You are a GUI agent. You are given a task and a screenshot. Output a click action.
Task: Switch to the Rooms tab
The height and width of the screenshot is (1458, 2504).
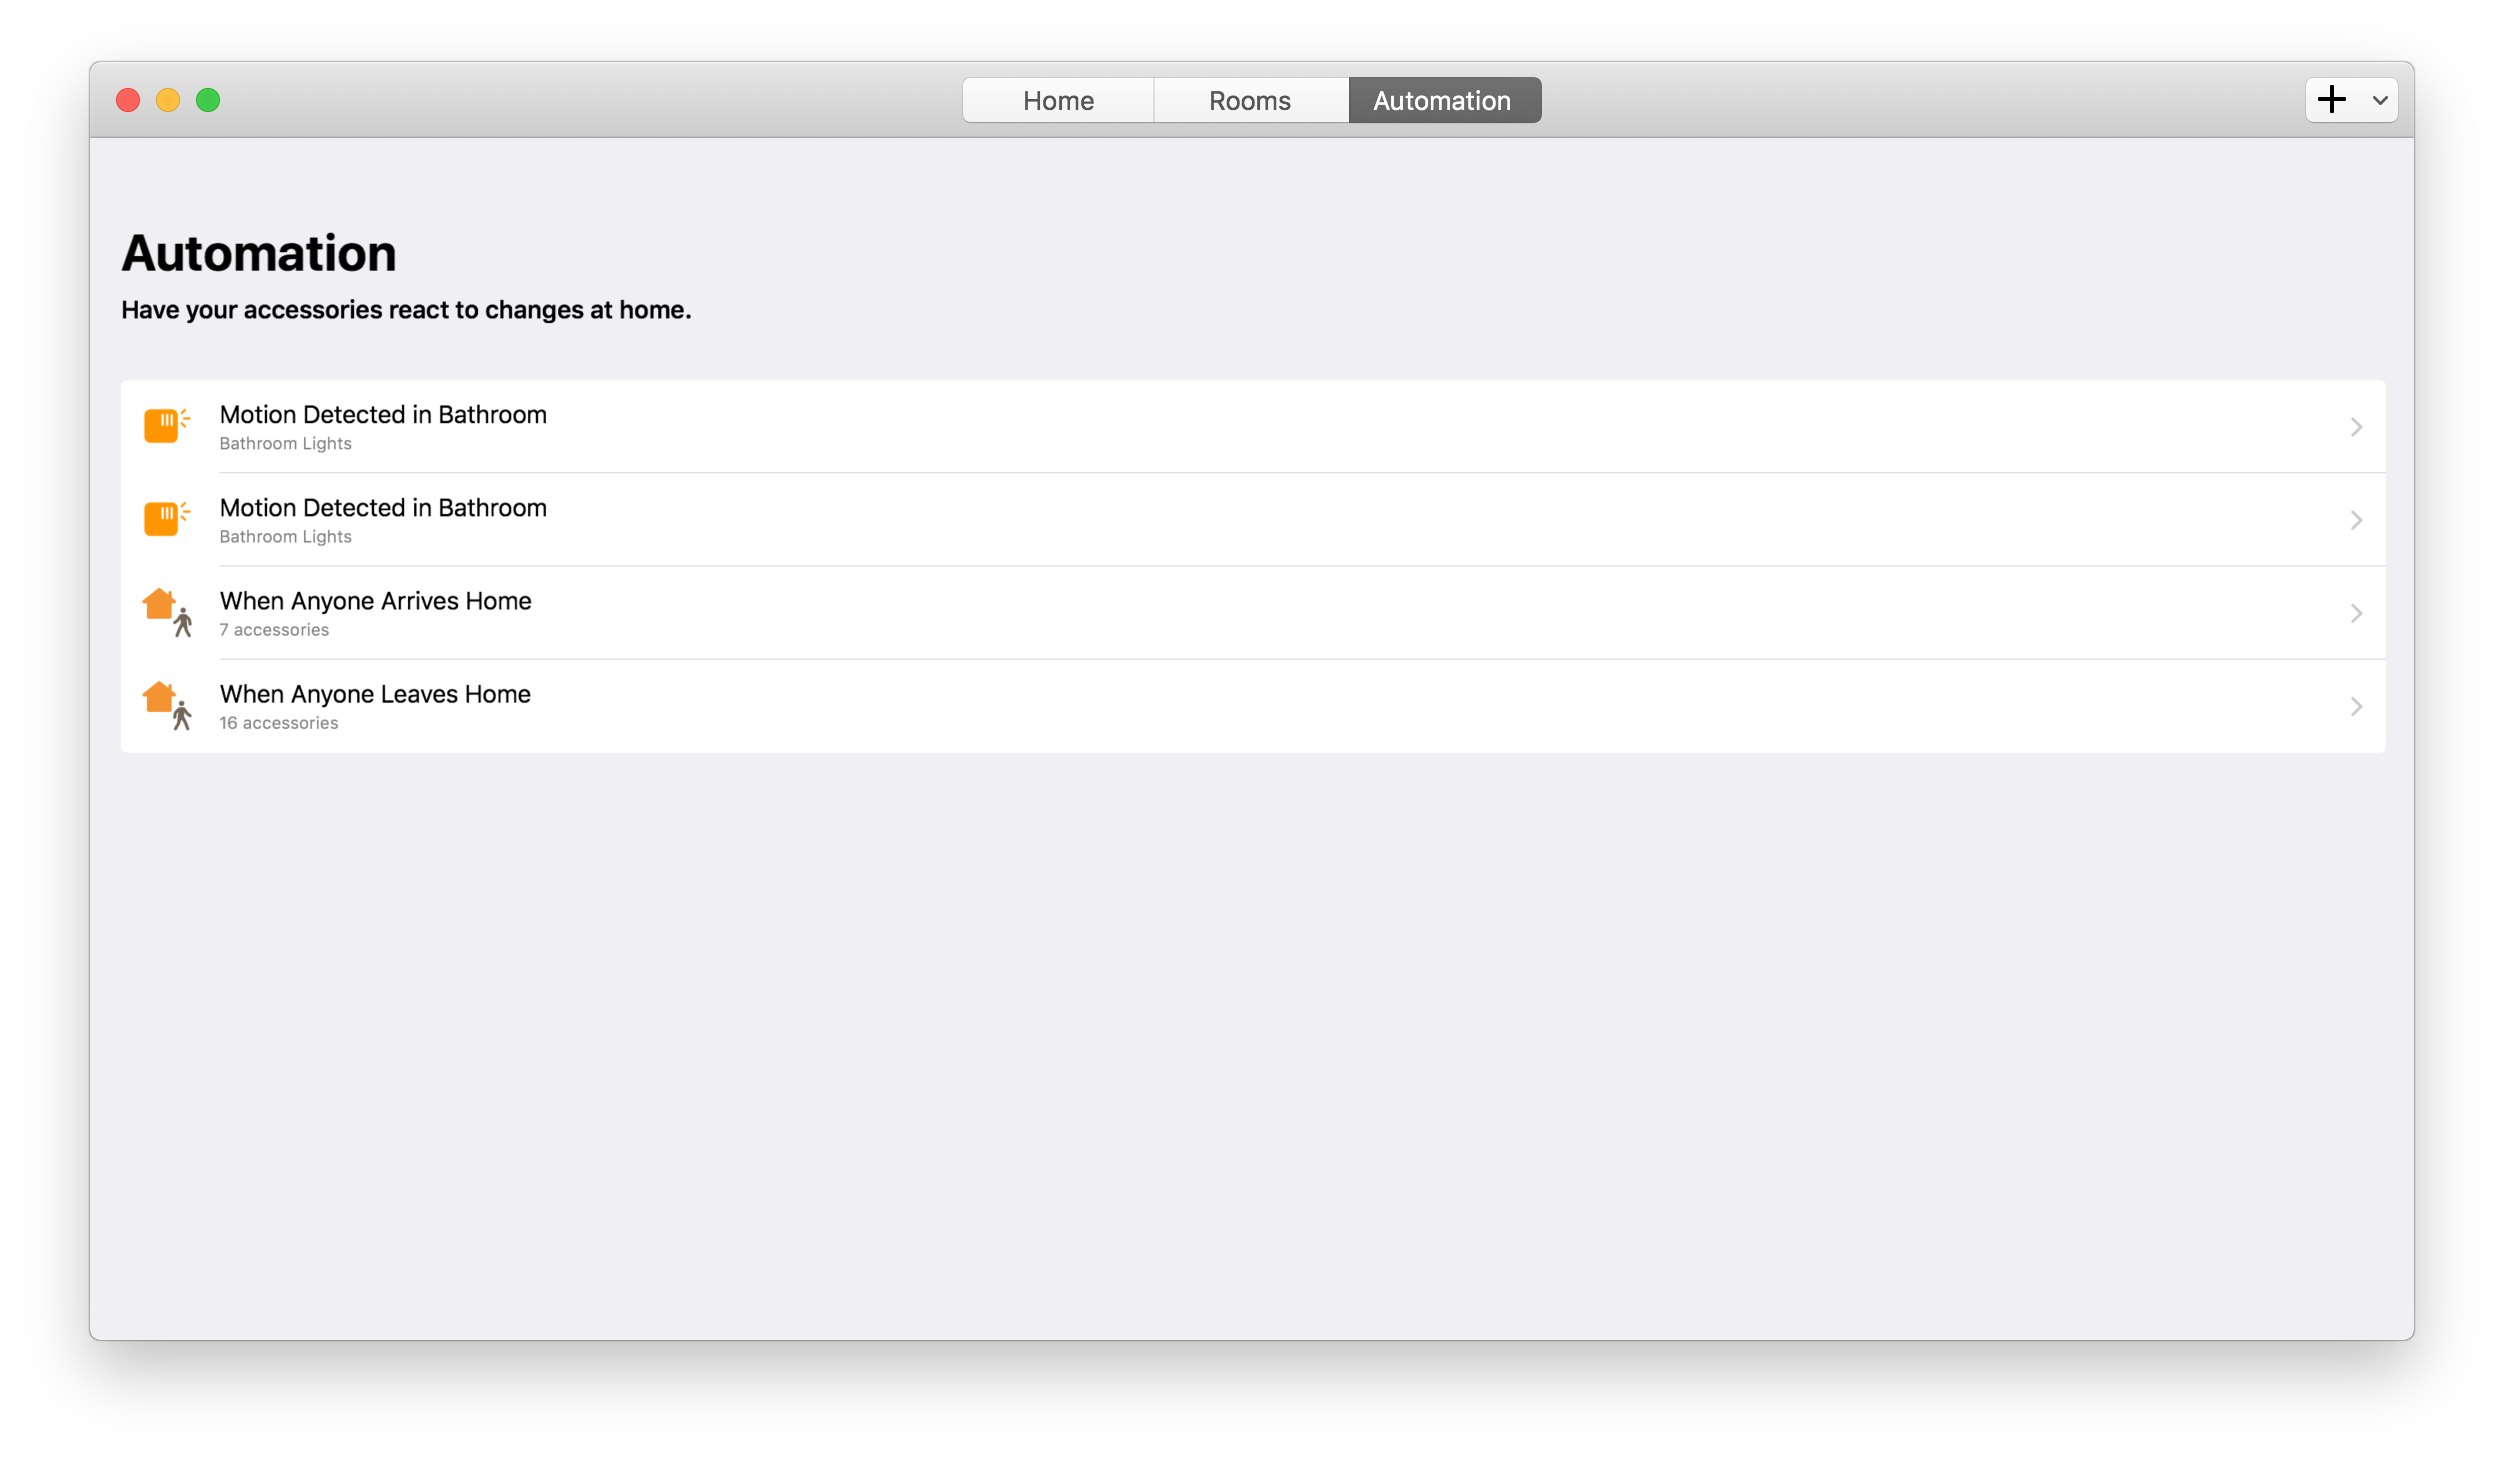[x=1250, y=100]
